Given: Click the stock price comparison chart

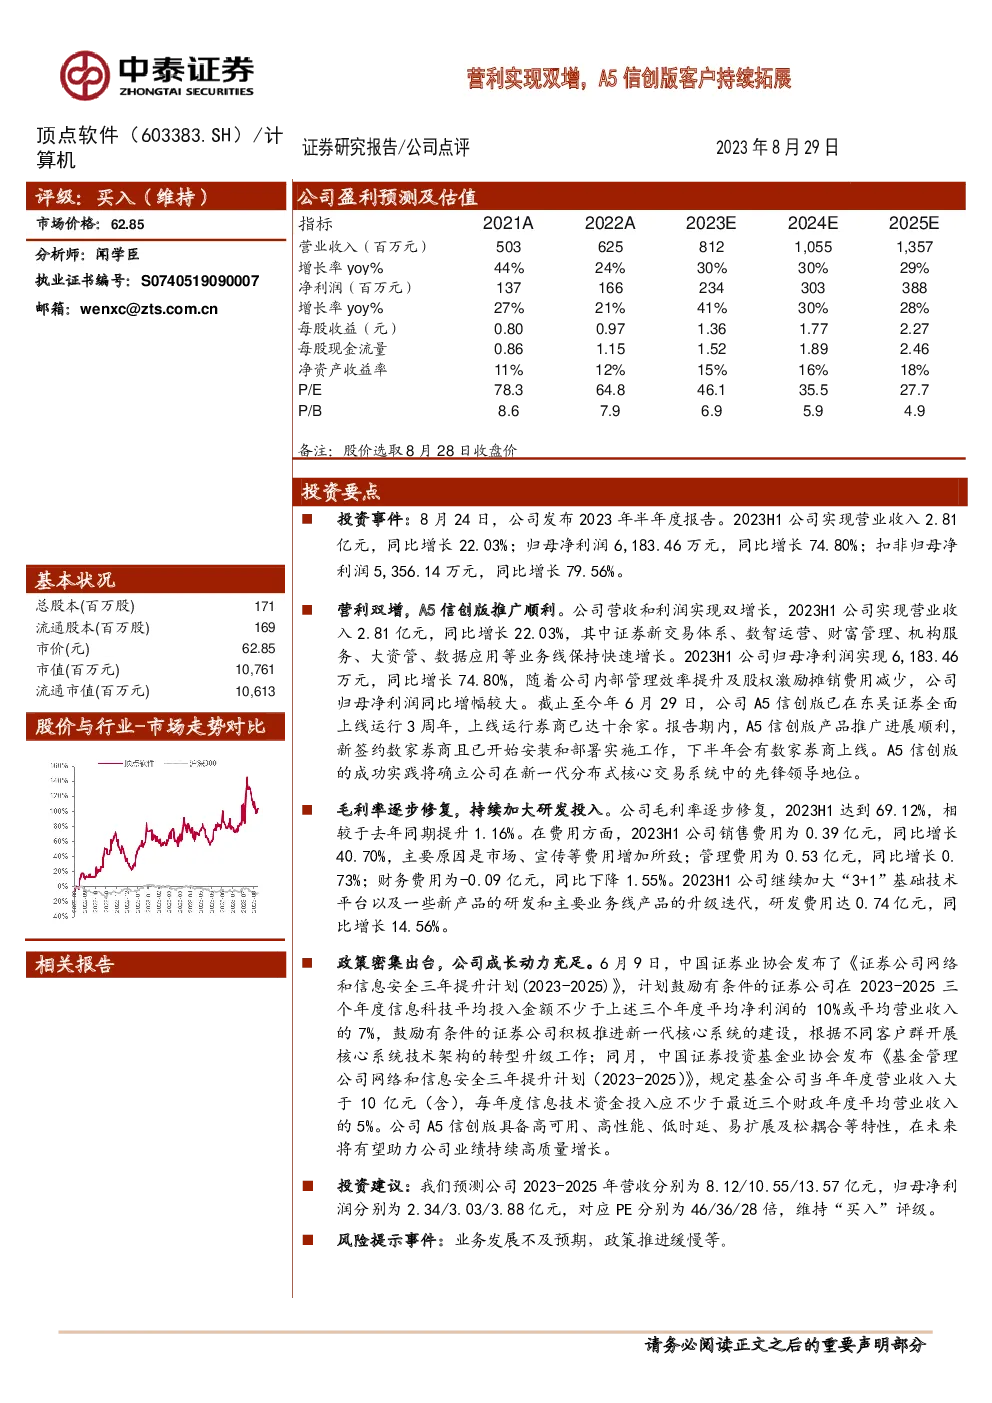Looking at the screenshot, I should pyautogui.click(x=156, y=836).
